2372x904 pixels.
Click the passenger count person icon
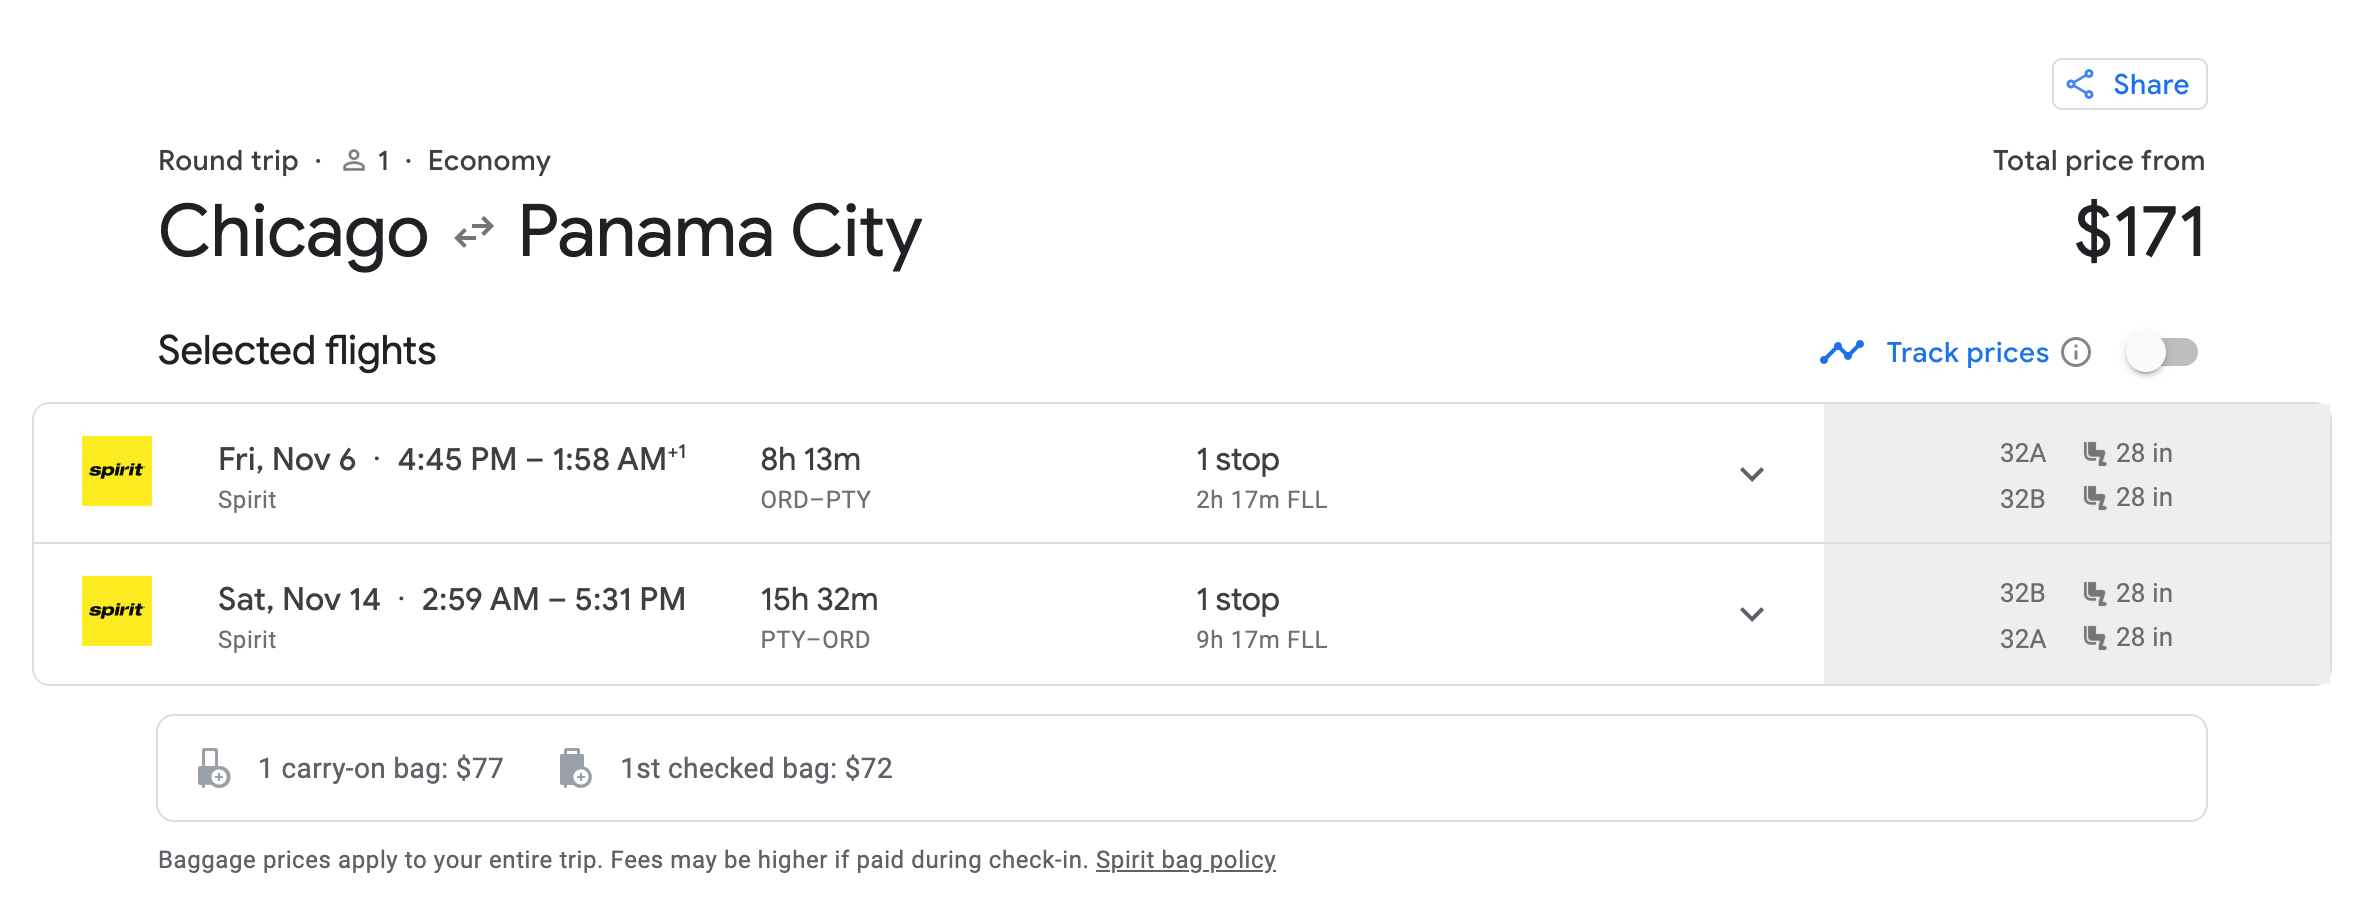click(353, 160)
